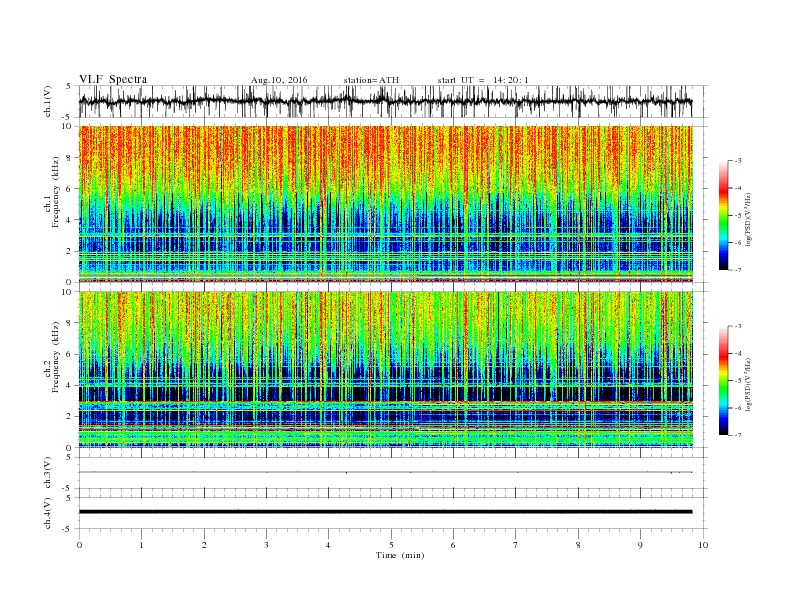Click the 'ch.1(V)' waveform axis label

(x=48, y=101)
